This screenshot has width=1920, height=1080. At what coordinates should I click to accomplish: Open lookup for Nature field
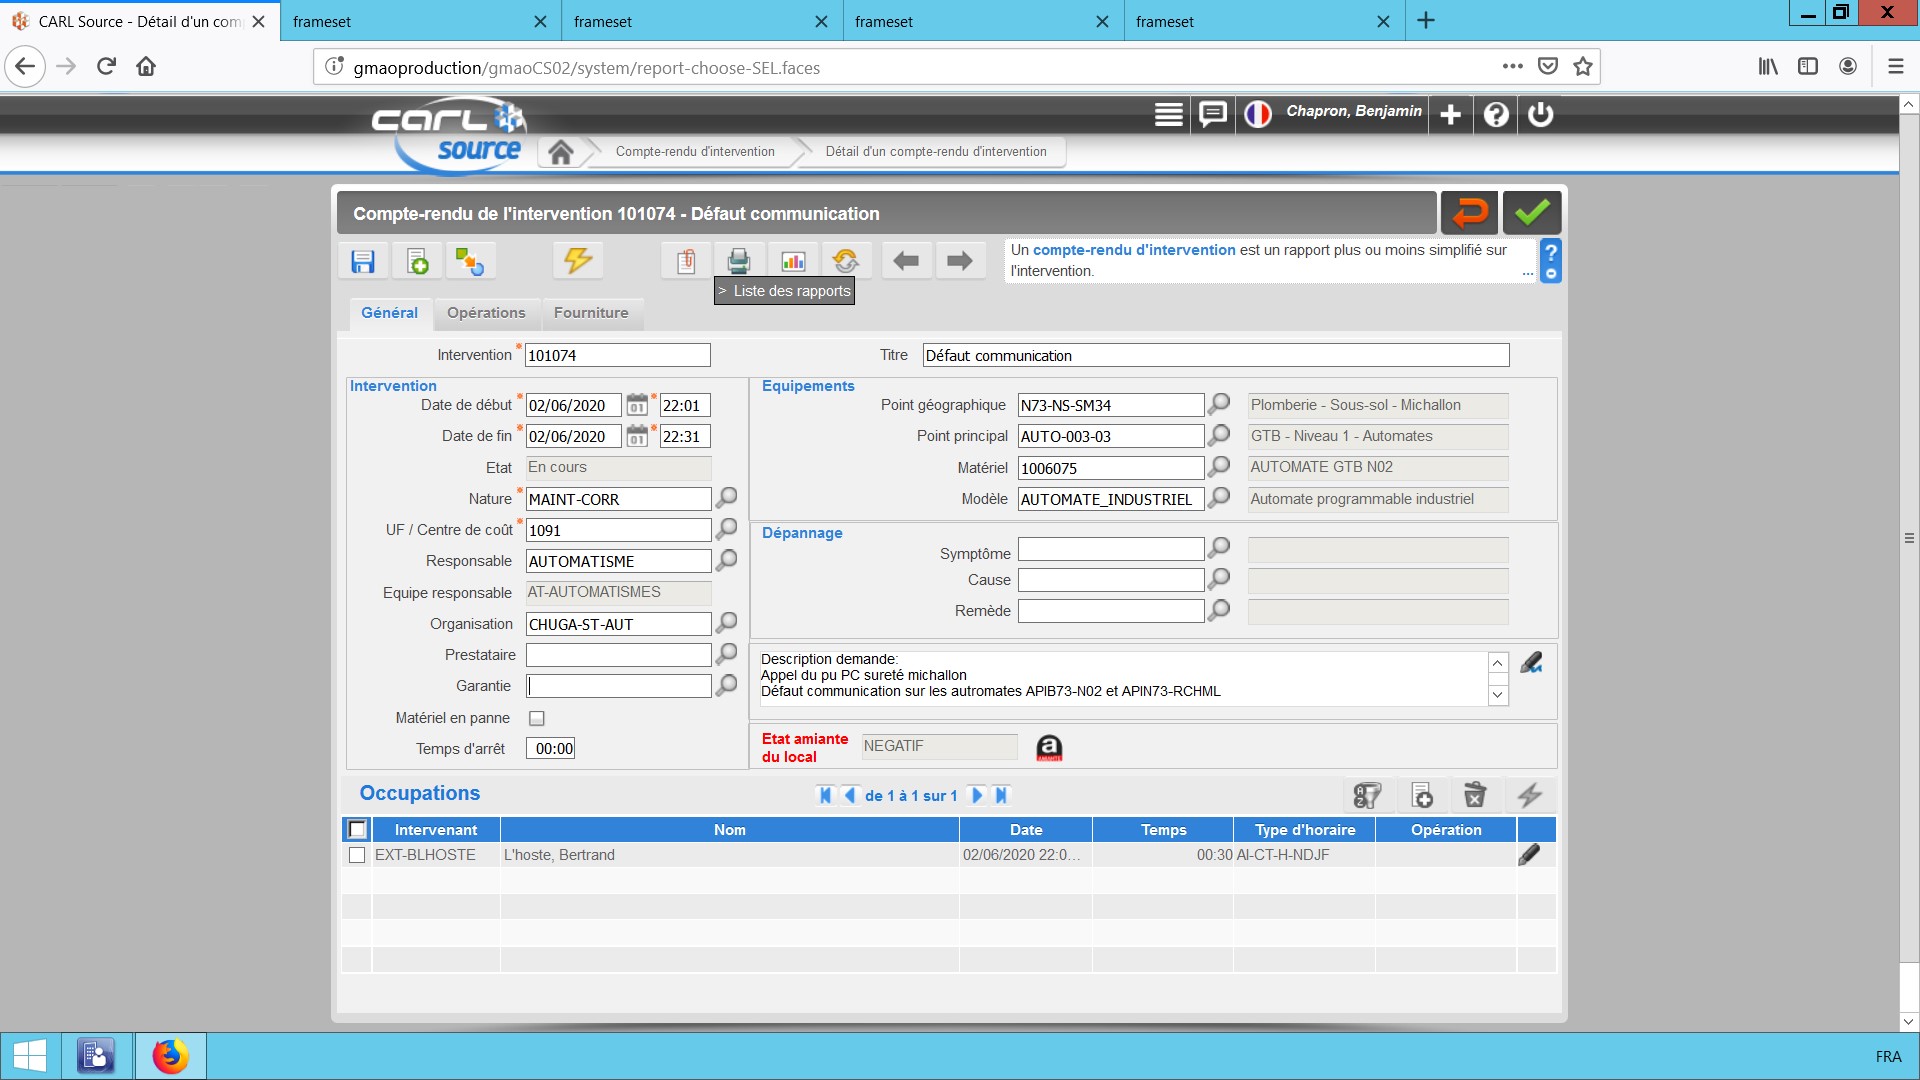[x=727, y=498]
